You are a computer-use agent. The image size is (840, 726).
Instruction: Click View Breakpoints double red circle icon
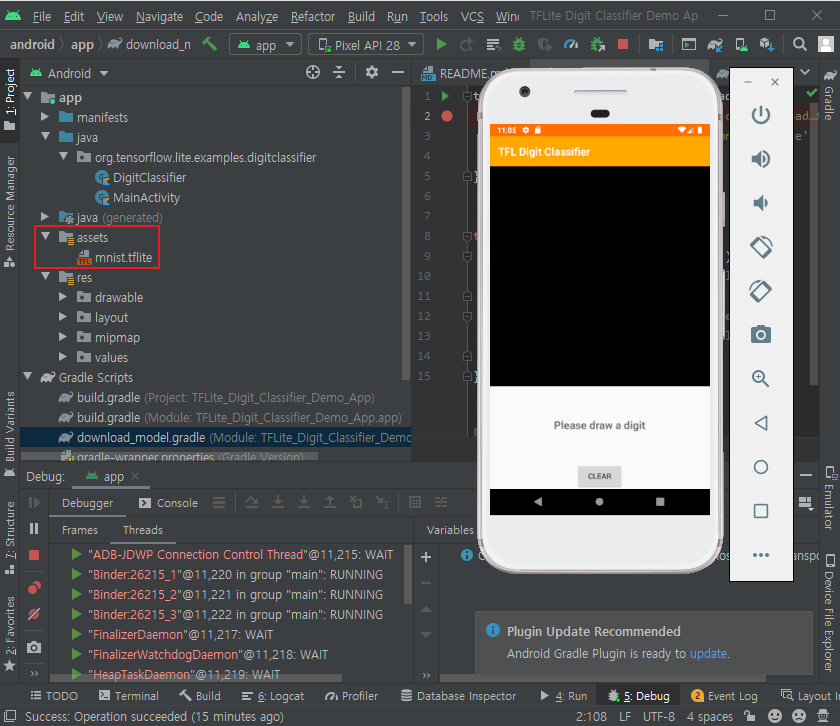point(34,588)
